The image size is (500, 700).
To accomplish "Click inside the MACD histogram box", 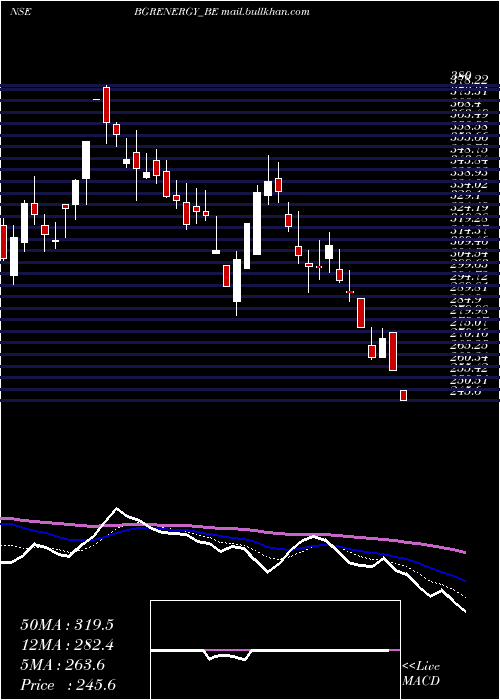I will pos(275,650).
